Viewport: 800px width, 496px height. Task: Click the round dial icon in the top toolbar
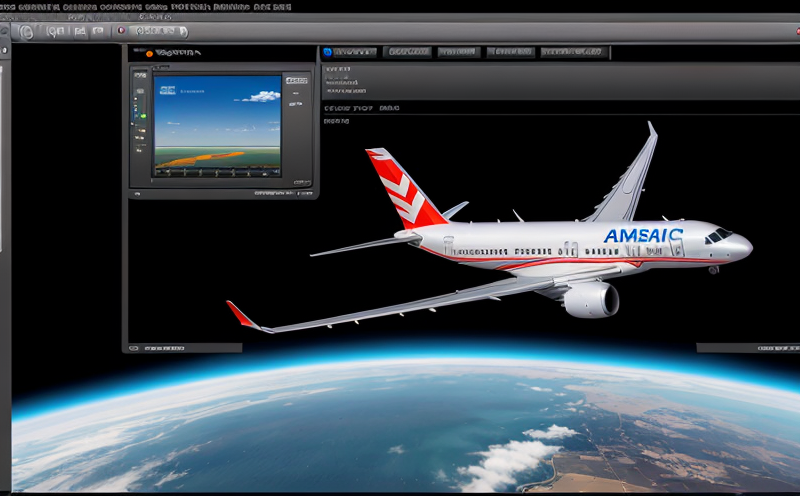pyautogui.click(x=26, y=32)
